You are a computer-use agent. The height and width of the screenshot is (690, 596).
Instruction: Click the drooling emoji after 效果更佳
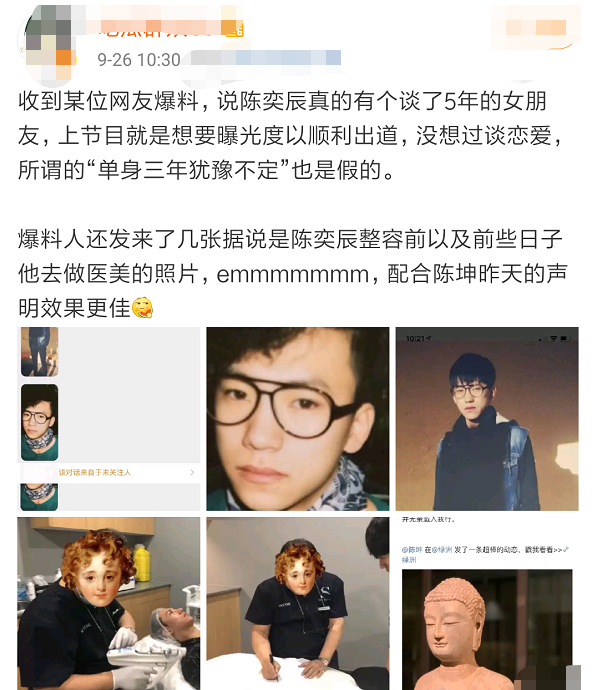142,308
